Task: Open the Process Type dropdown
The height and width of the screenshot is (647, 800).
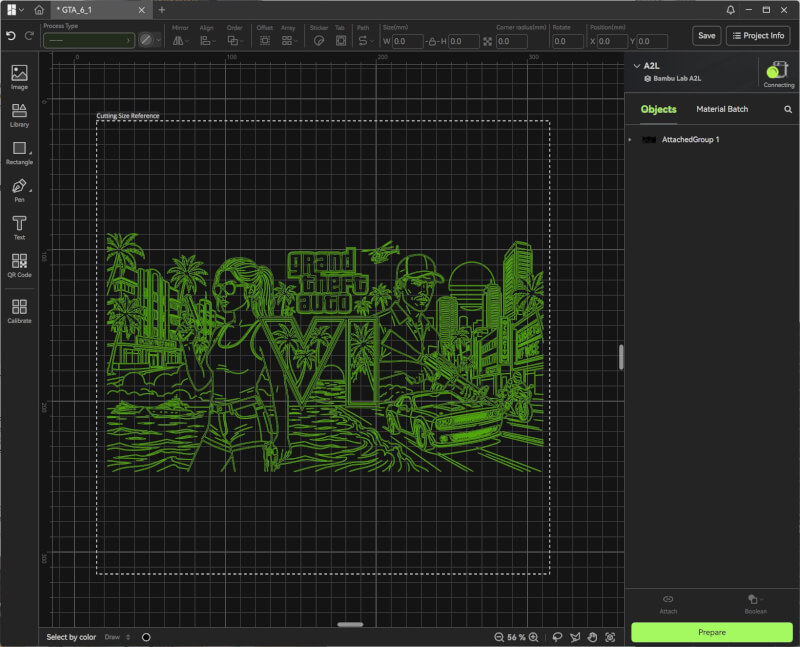Action: pyautogui.click(x=89, y=40)
